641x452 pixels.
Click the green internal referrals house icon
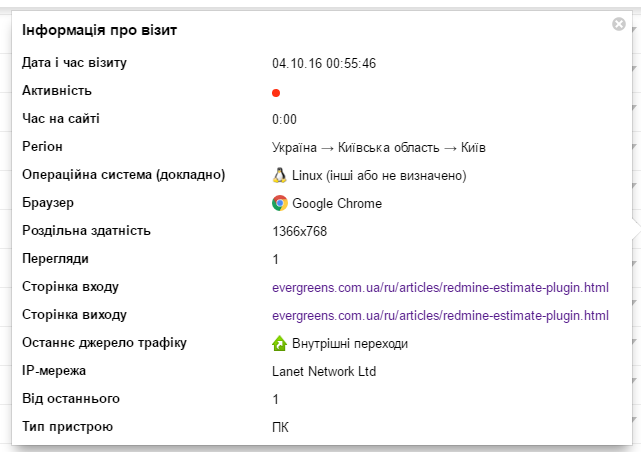click(280, 343)
